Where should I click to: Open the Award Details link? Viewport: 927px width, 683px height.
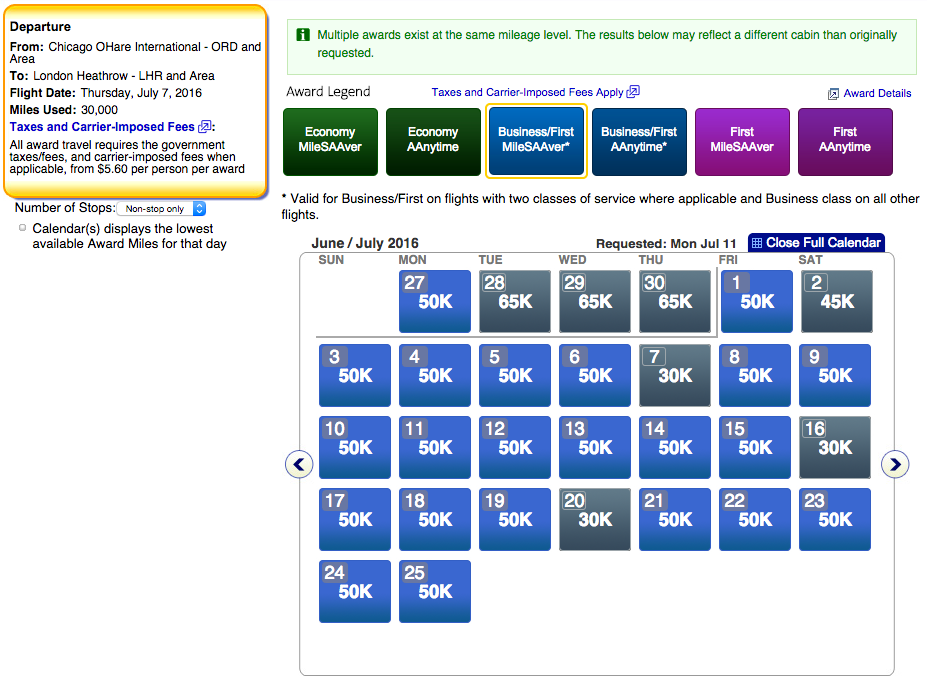click(877, 94)
